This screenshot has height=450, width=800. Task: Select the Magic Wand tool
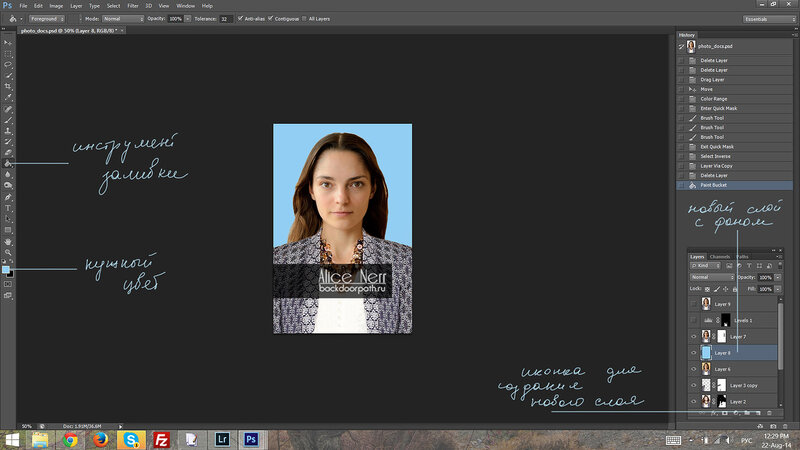pyautogui.click(x=8, y=76)
